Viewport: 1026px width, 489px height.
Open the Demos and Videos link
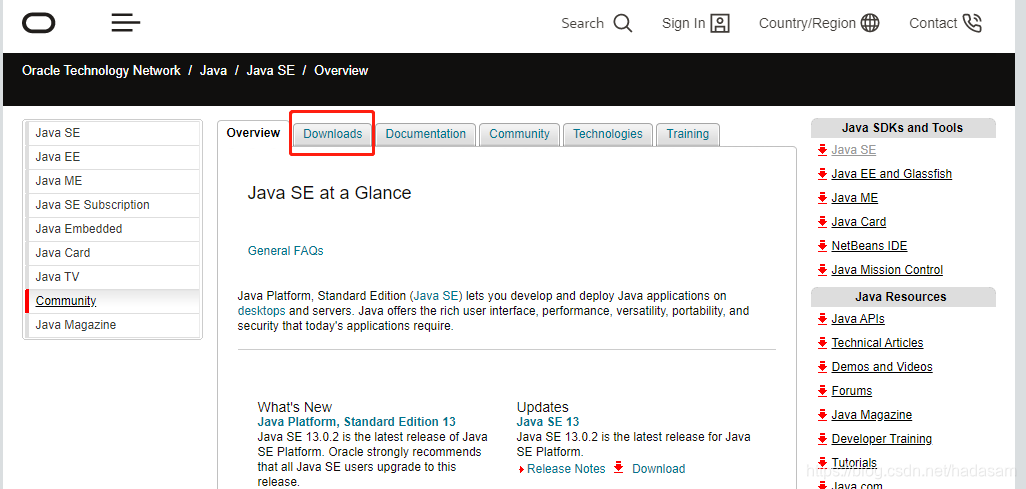882,367
